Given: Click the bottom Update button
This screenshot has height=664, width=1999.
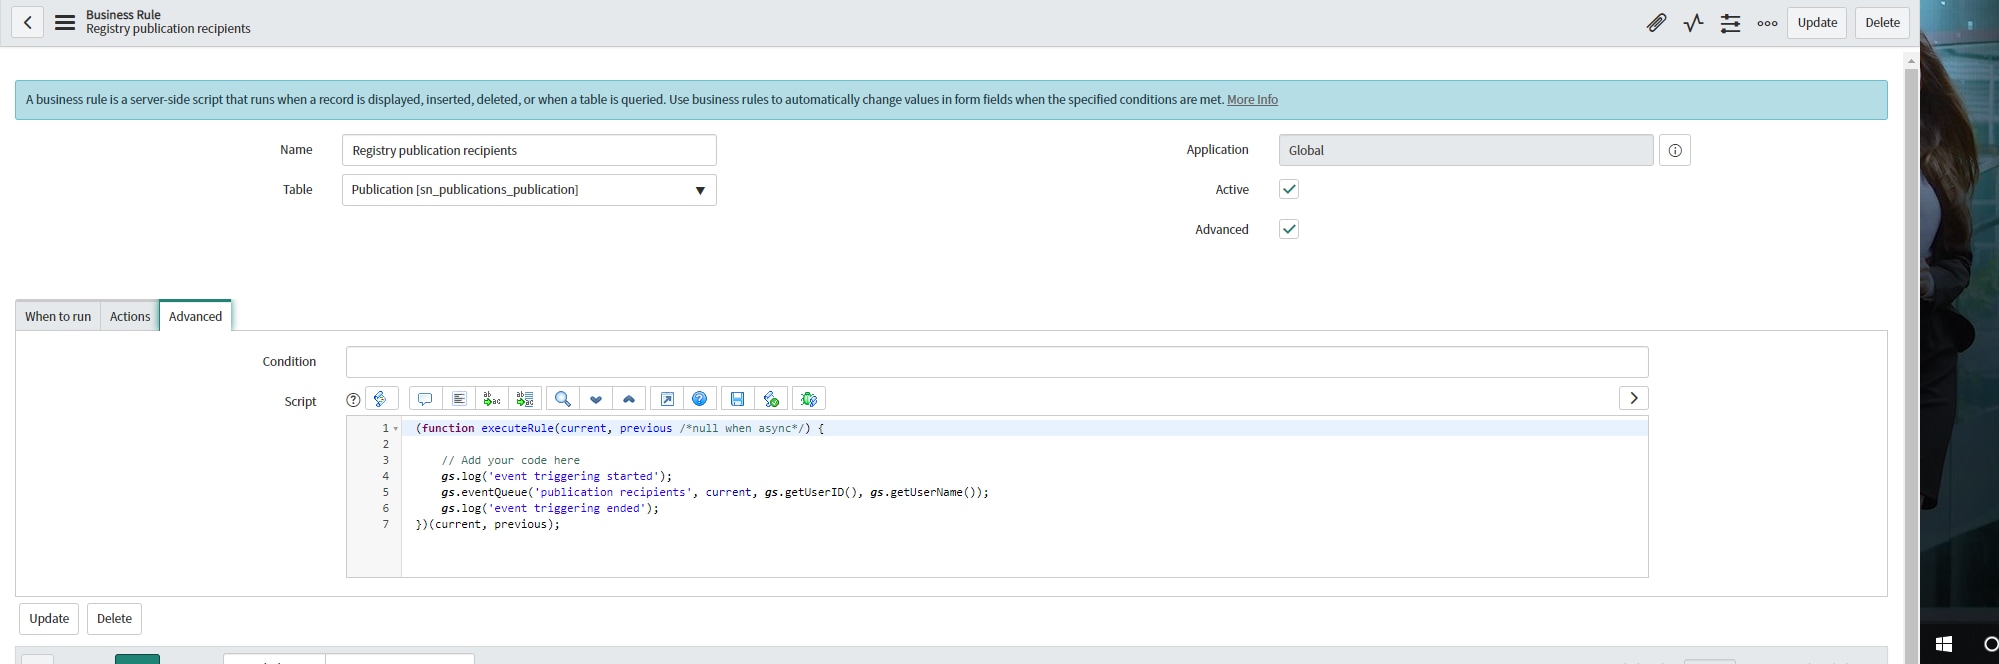Looking at the screenshot, I should pyautogui.click(x=49, y=619).
